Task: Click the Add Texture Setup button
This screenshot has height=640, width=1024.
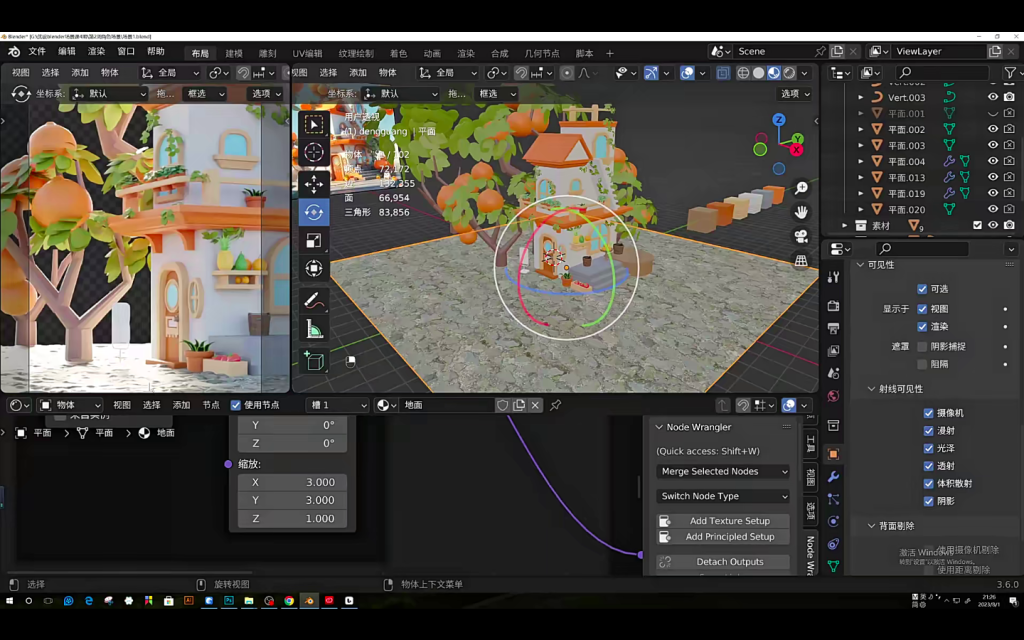Action: coord(729,521)
